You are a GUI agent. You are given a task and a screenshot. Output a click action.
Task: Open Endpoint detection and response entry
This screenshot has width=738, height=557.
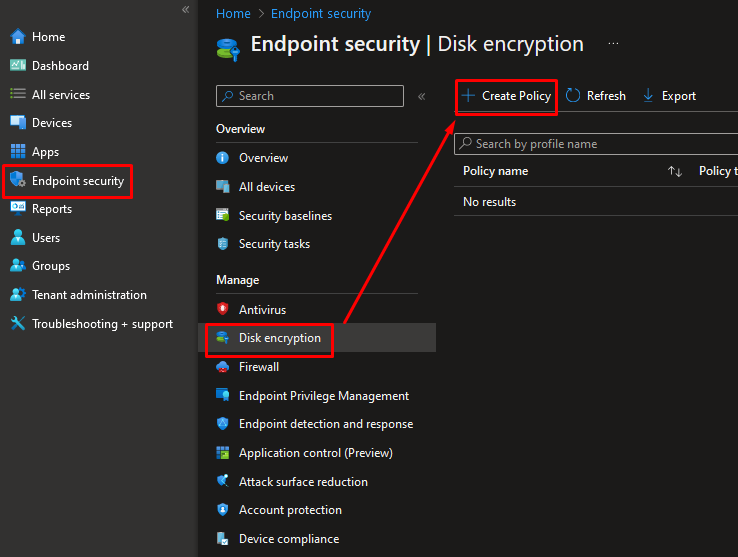coord(326,424)
